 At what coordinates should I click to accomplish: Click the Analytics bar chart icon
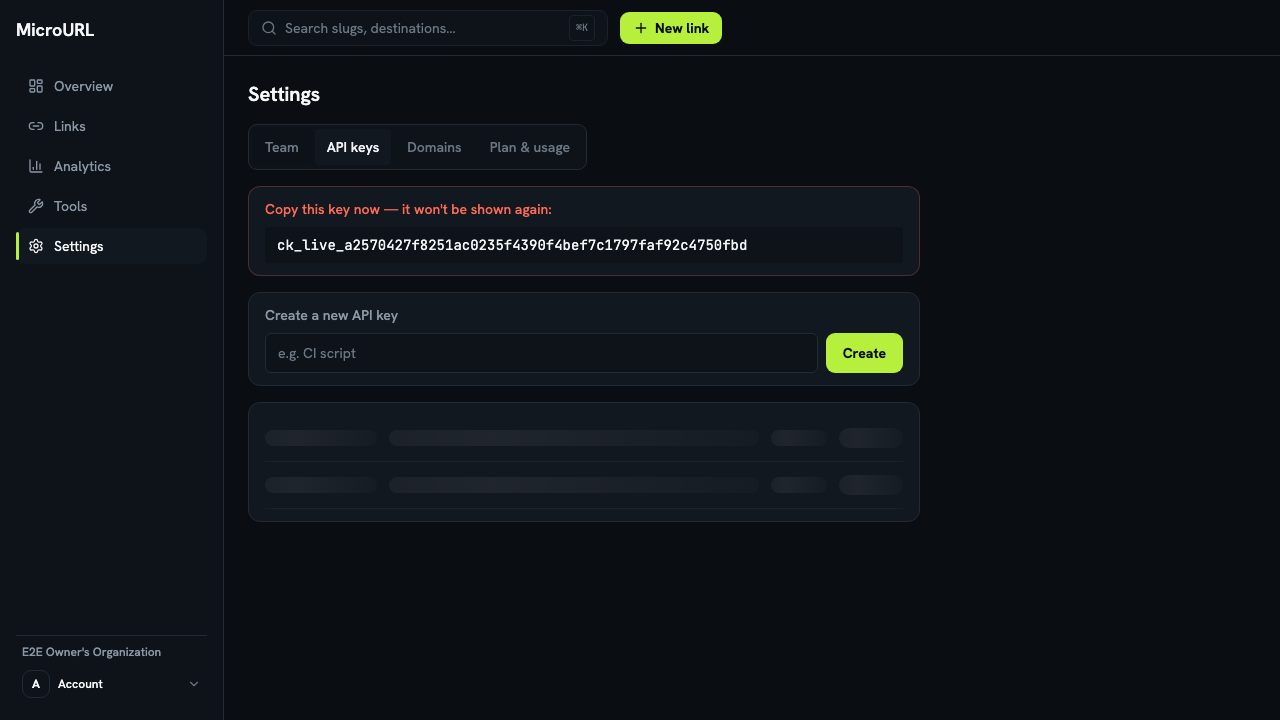pyautogui.click(x=36, y=166)
